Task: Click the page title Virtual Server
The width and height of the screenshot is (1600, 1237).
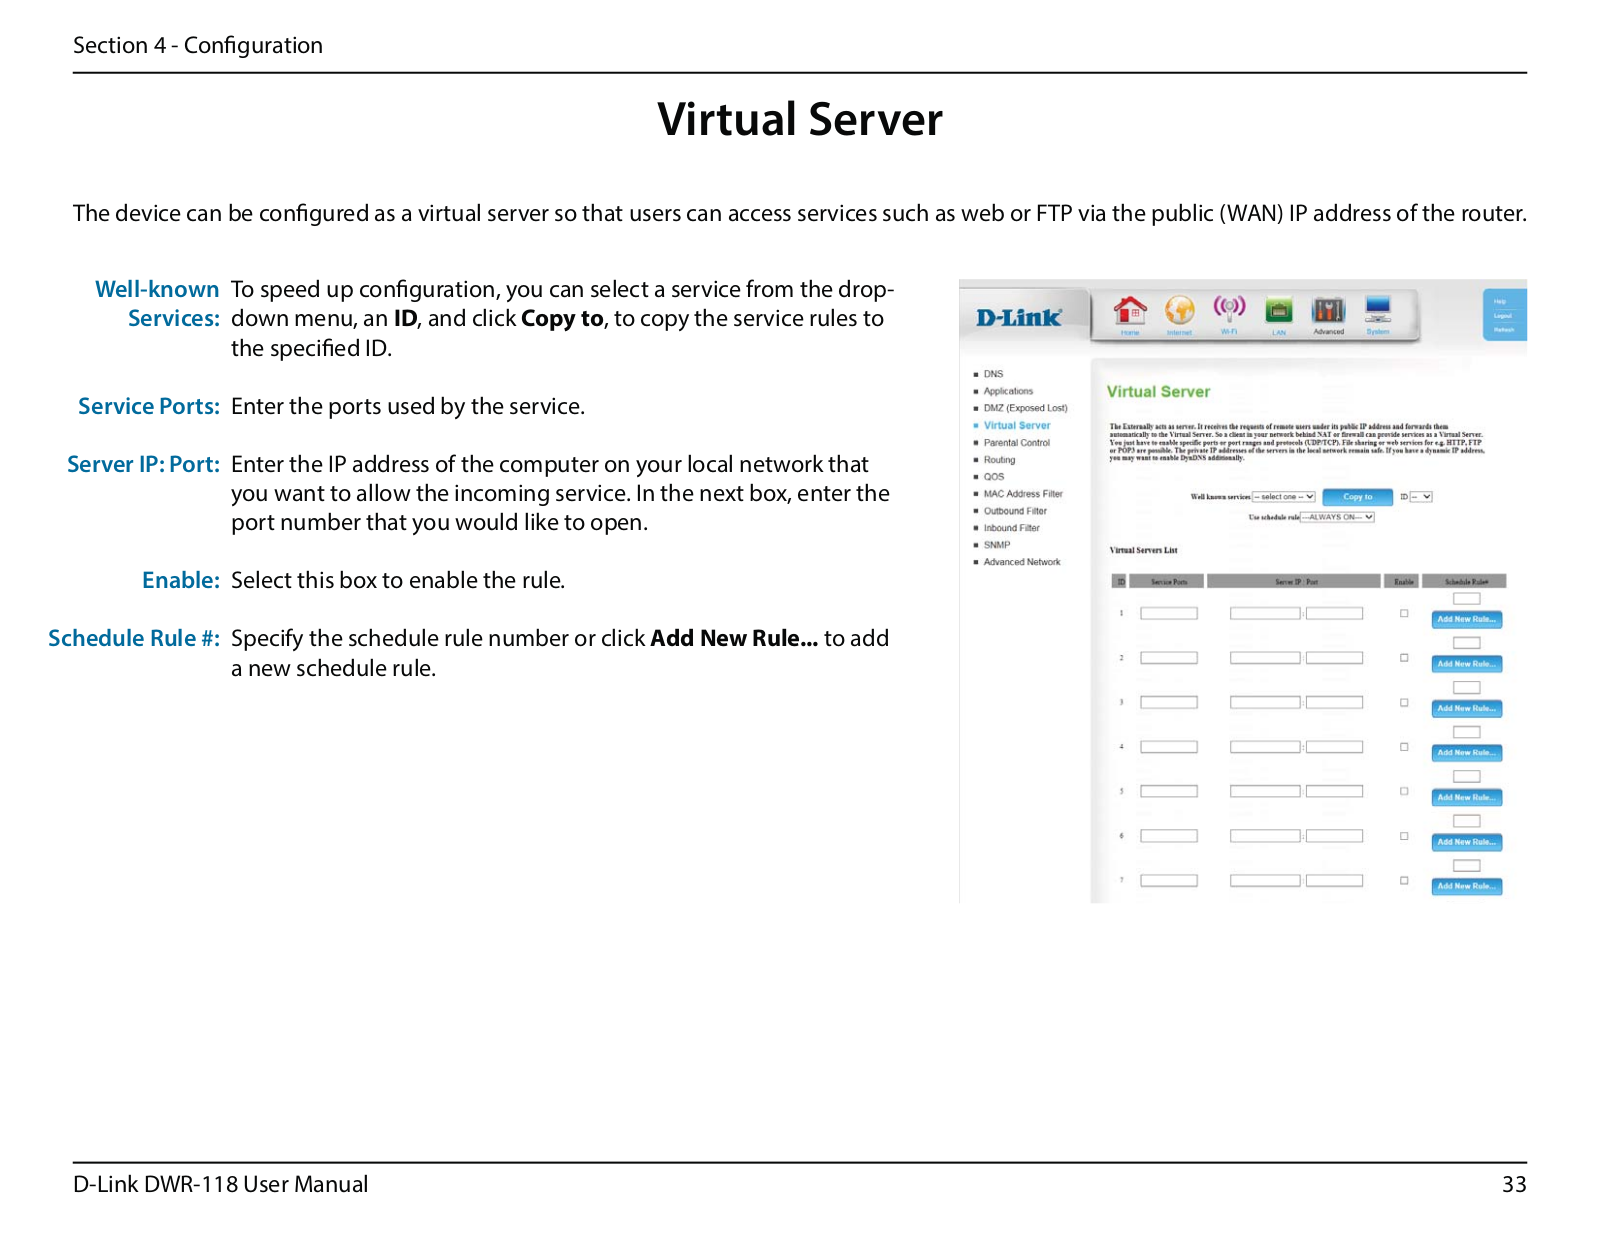Action: [x=800, y=120]
